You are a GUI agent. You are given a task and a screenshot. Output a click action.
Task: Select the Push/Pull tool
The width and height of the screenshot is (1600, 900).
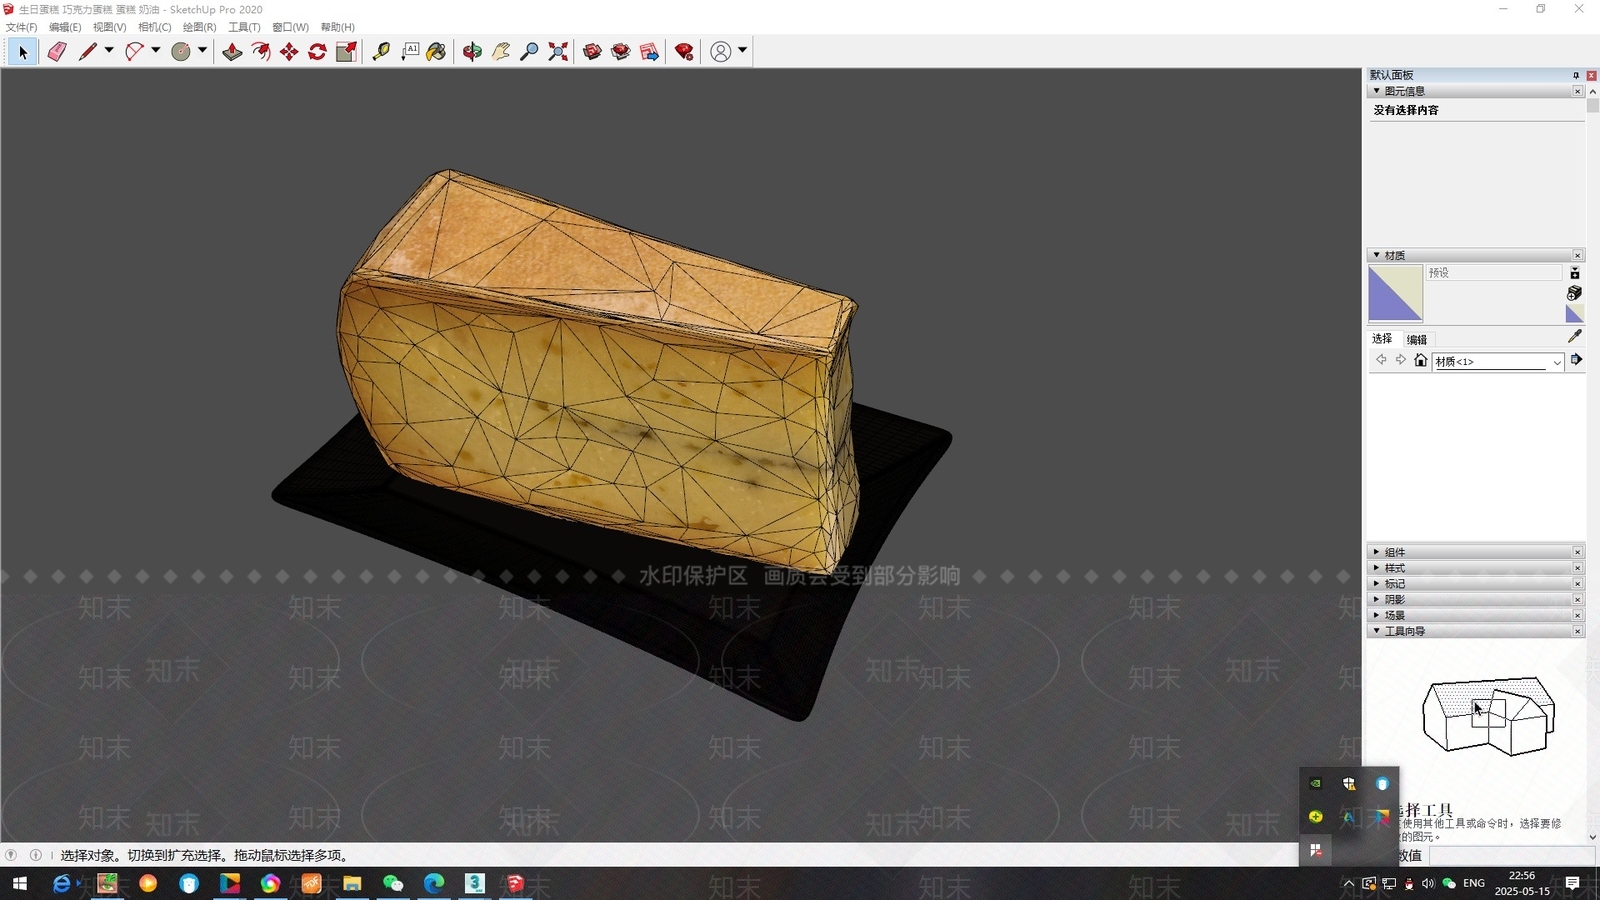[x=232, y=52]
